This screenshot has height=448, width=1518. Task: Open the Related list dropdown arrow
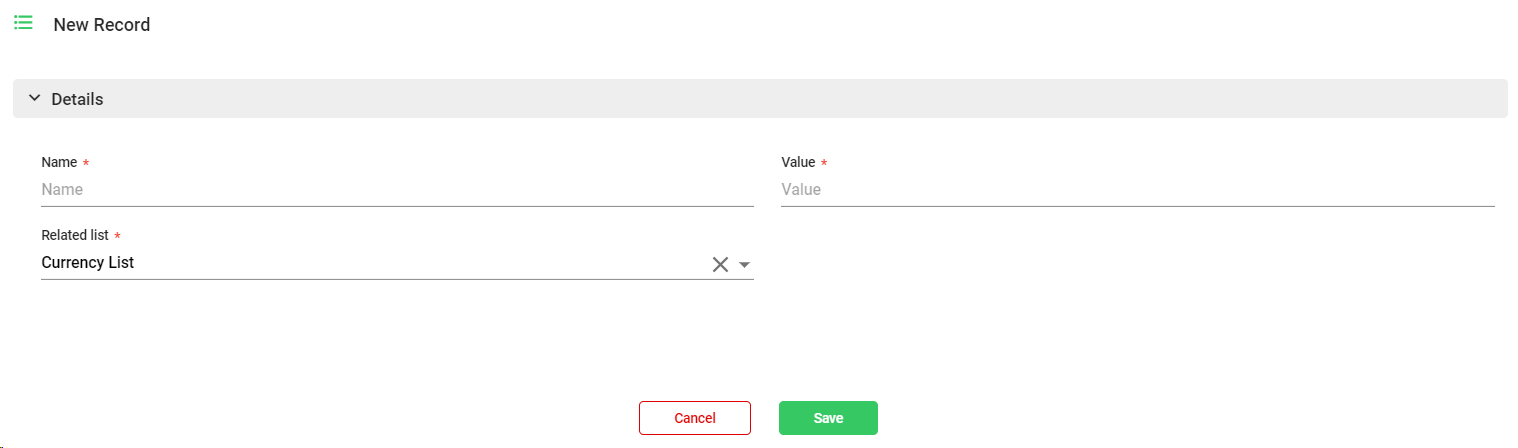pyautogui.click(x=744, y=265)
